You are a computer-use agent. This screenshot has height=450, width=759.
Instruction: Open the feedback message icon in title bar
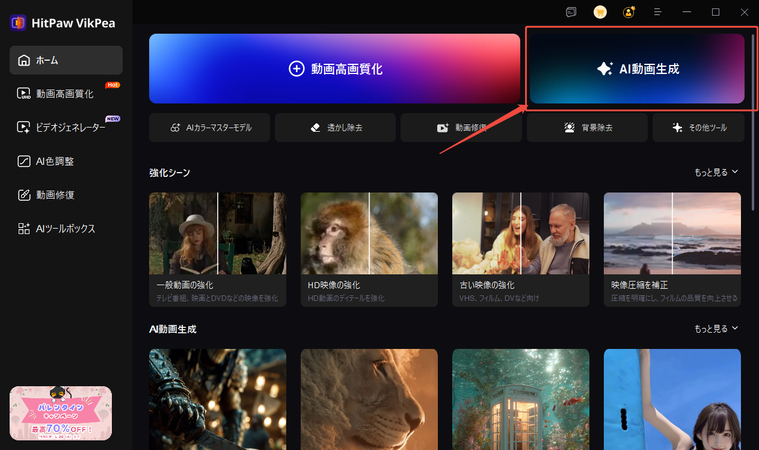tap(571, 12)
